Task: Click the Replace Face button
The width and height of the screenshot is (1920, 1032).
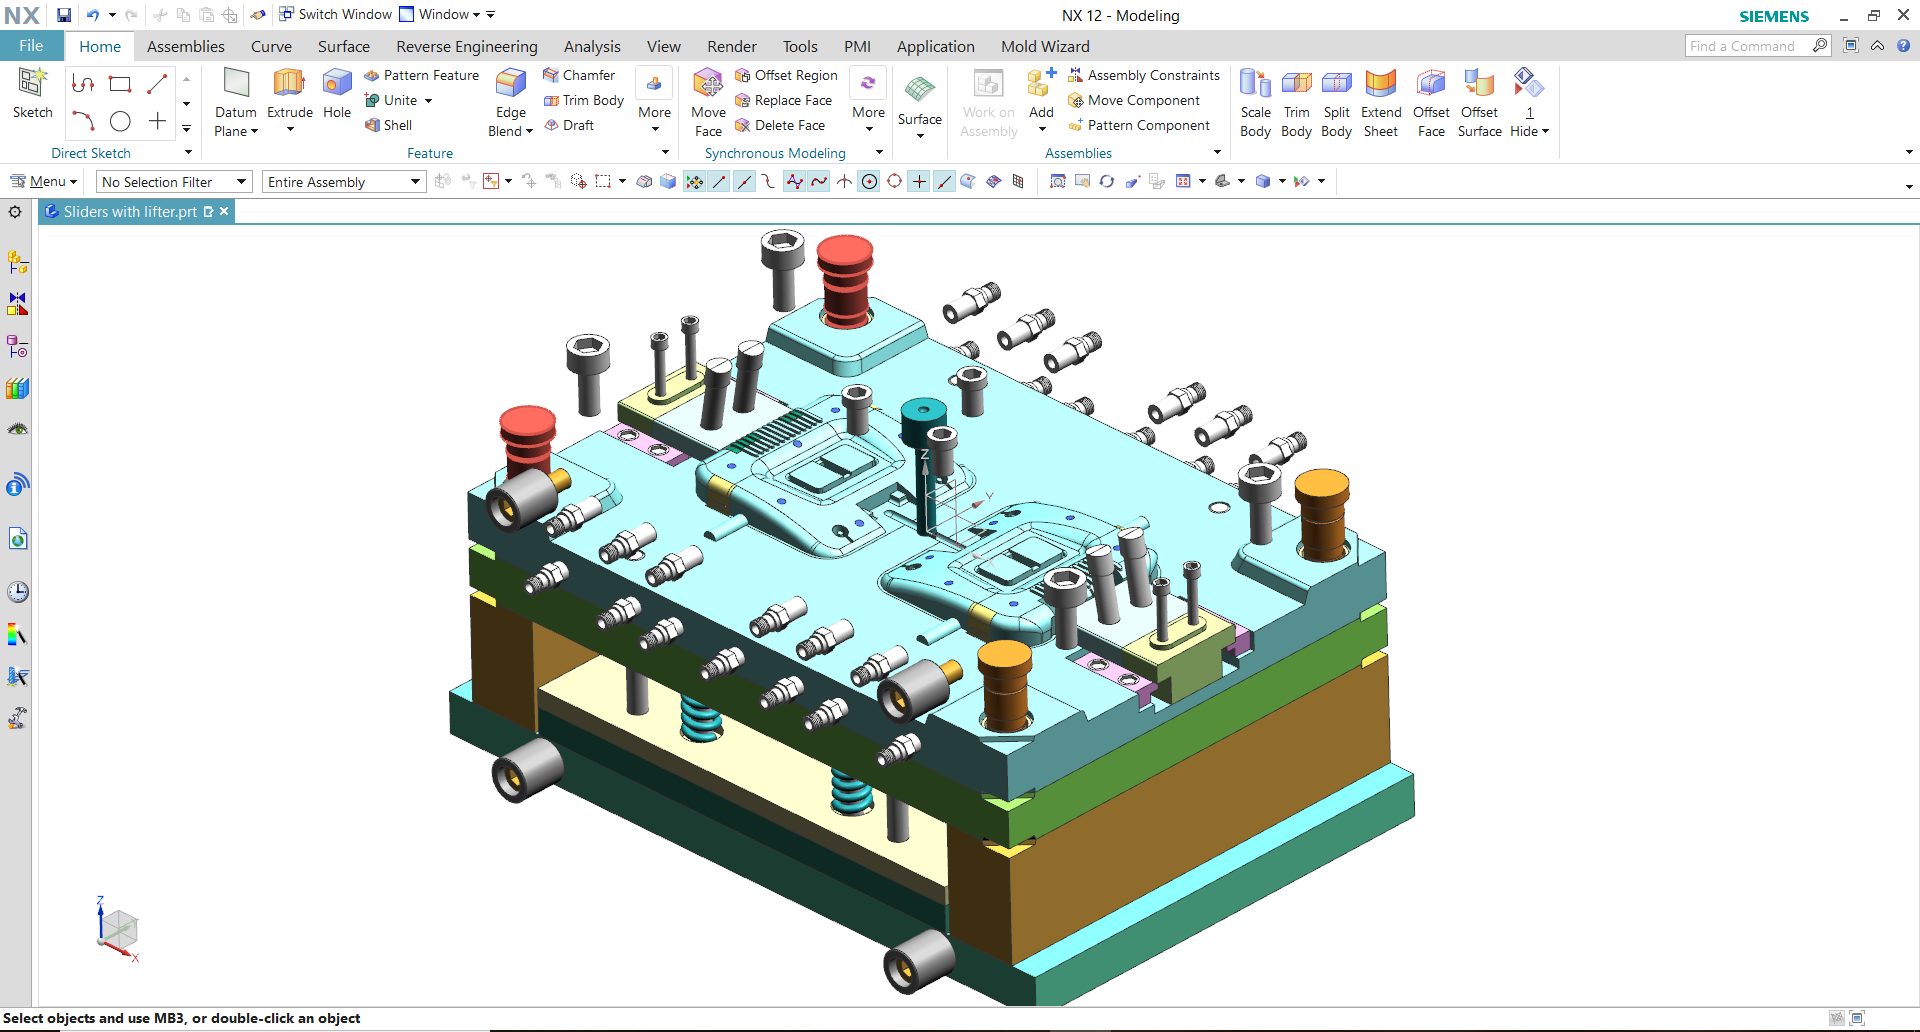Action: (x=783, y=100)
